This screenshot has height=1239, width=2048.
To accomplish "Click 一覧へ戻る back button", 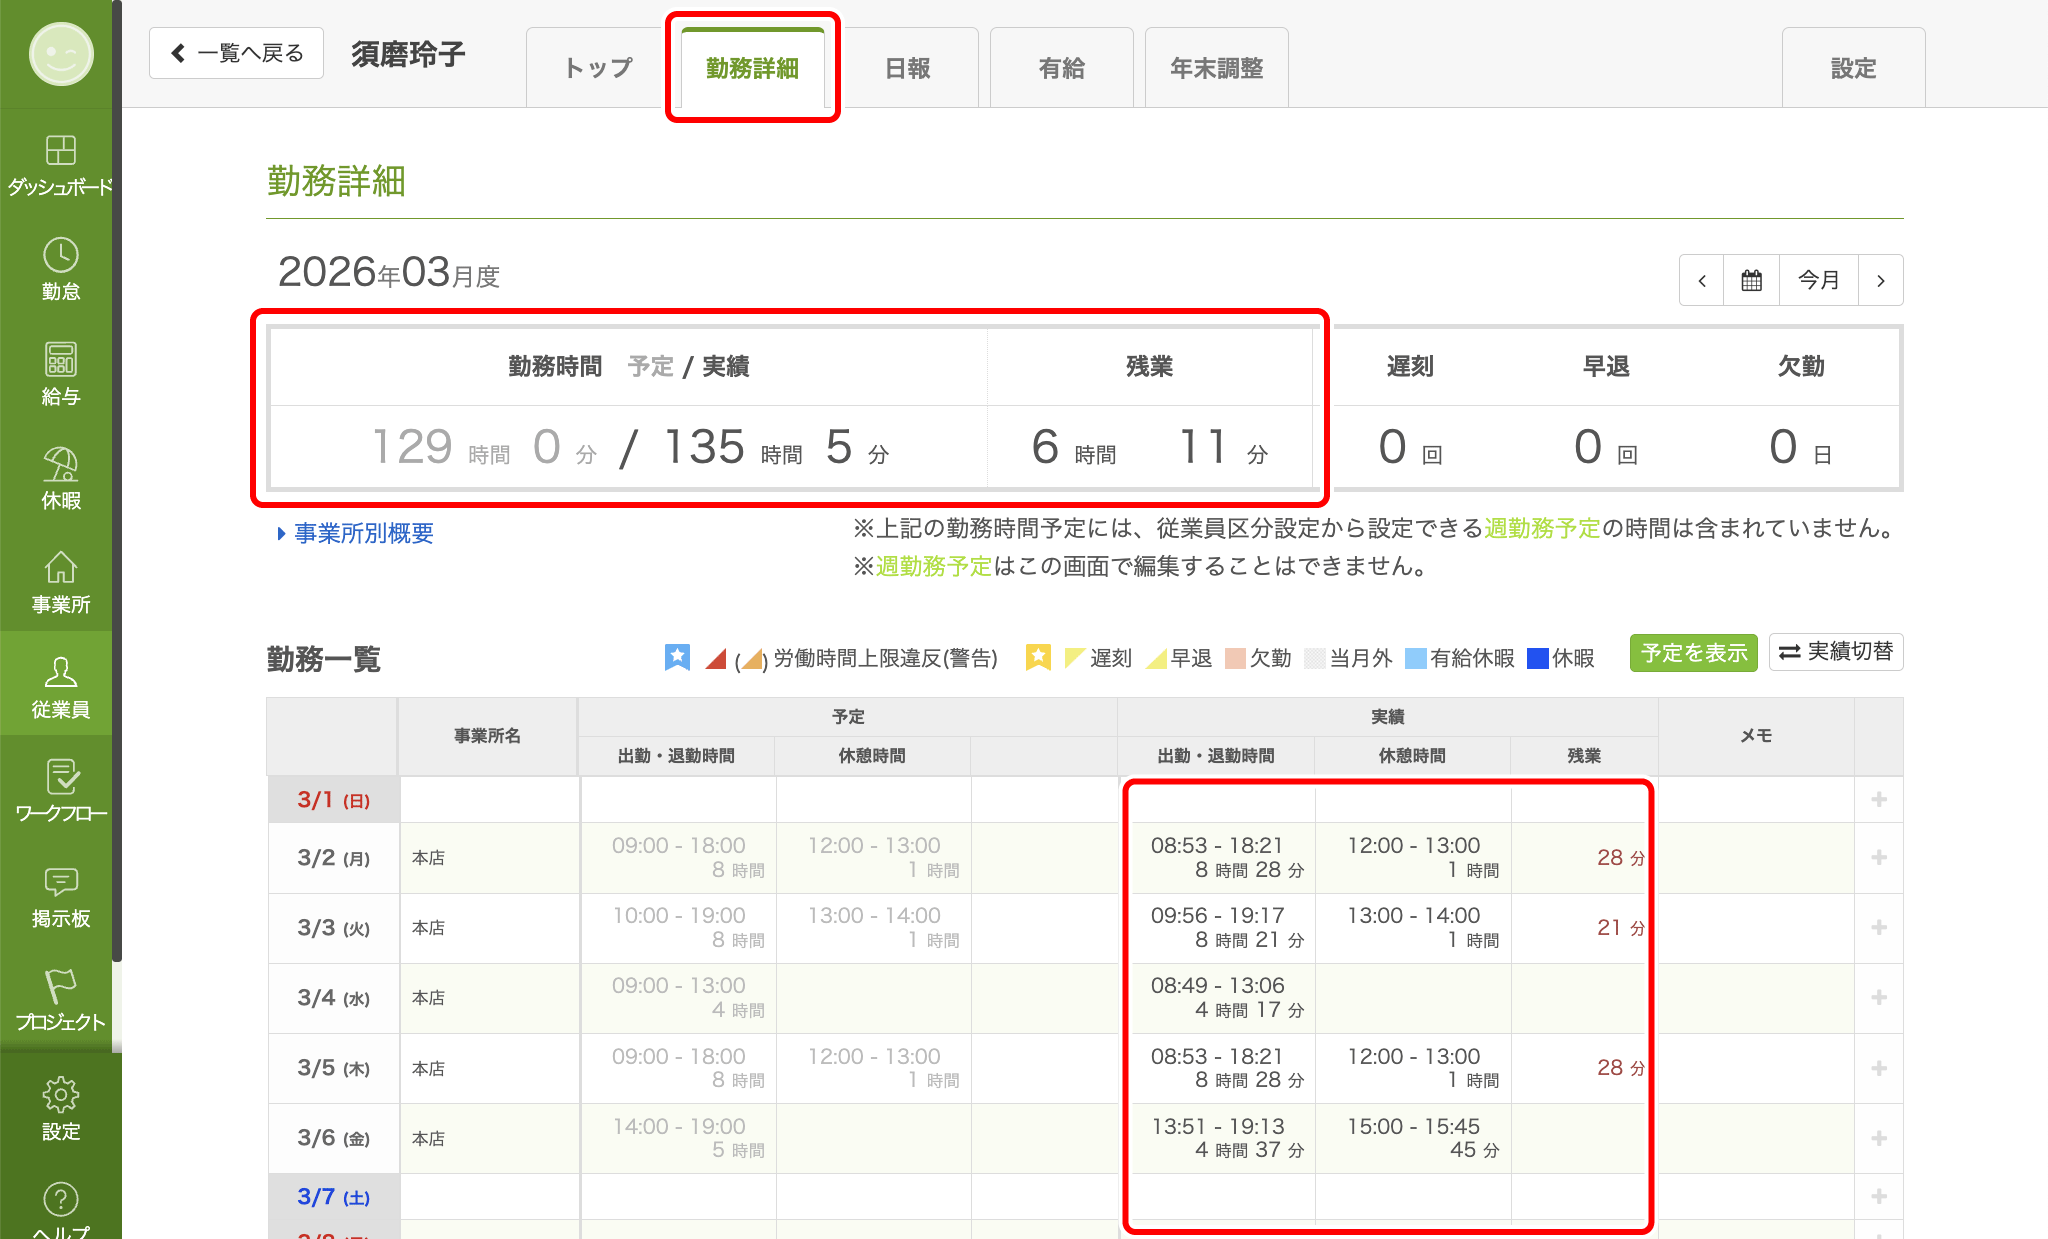I will [x=236, y=53].
